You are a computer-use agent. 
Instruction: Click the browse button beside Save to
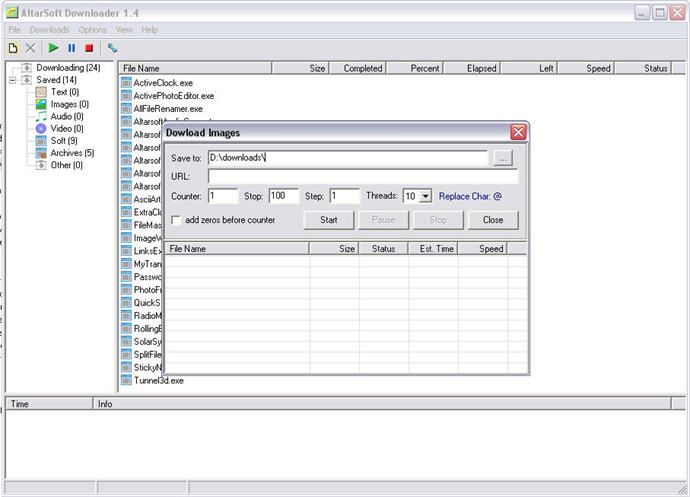(503, 158)
